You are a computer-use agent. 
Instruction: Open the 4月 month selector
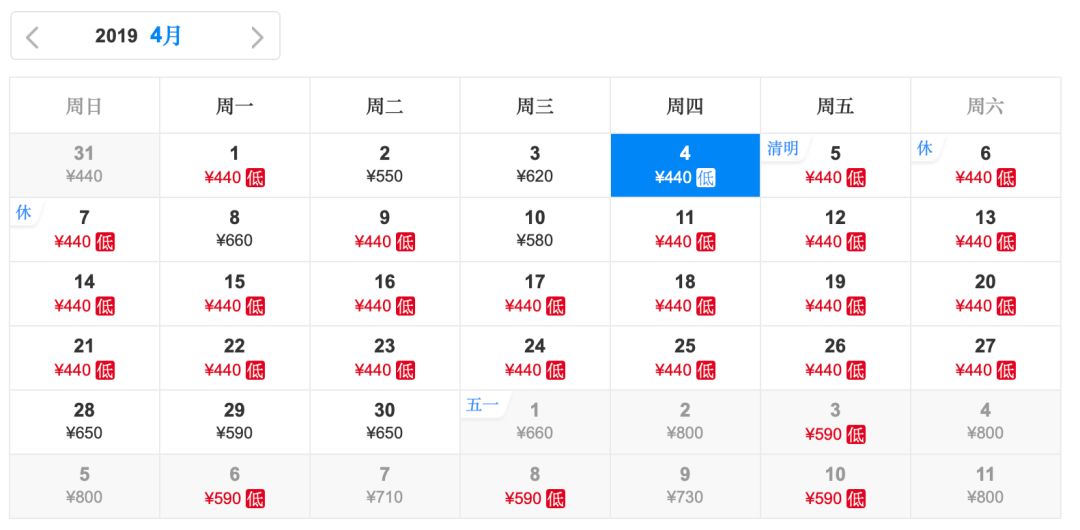click(166, 36)
